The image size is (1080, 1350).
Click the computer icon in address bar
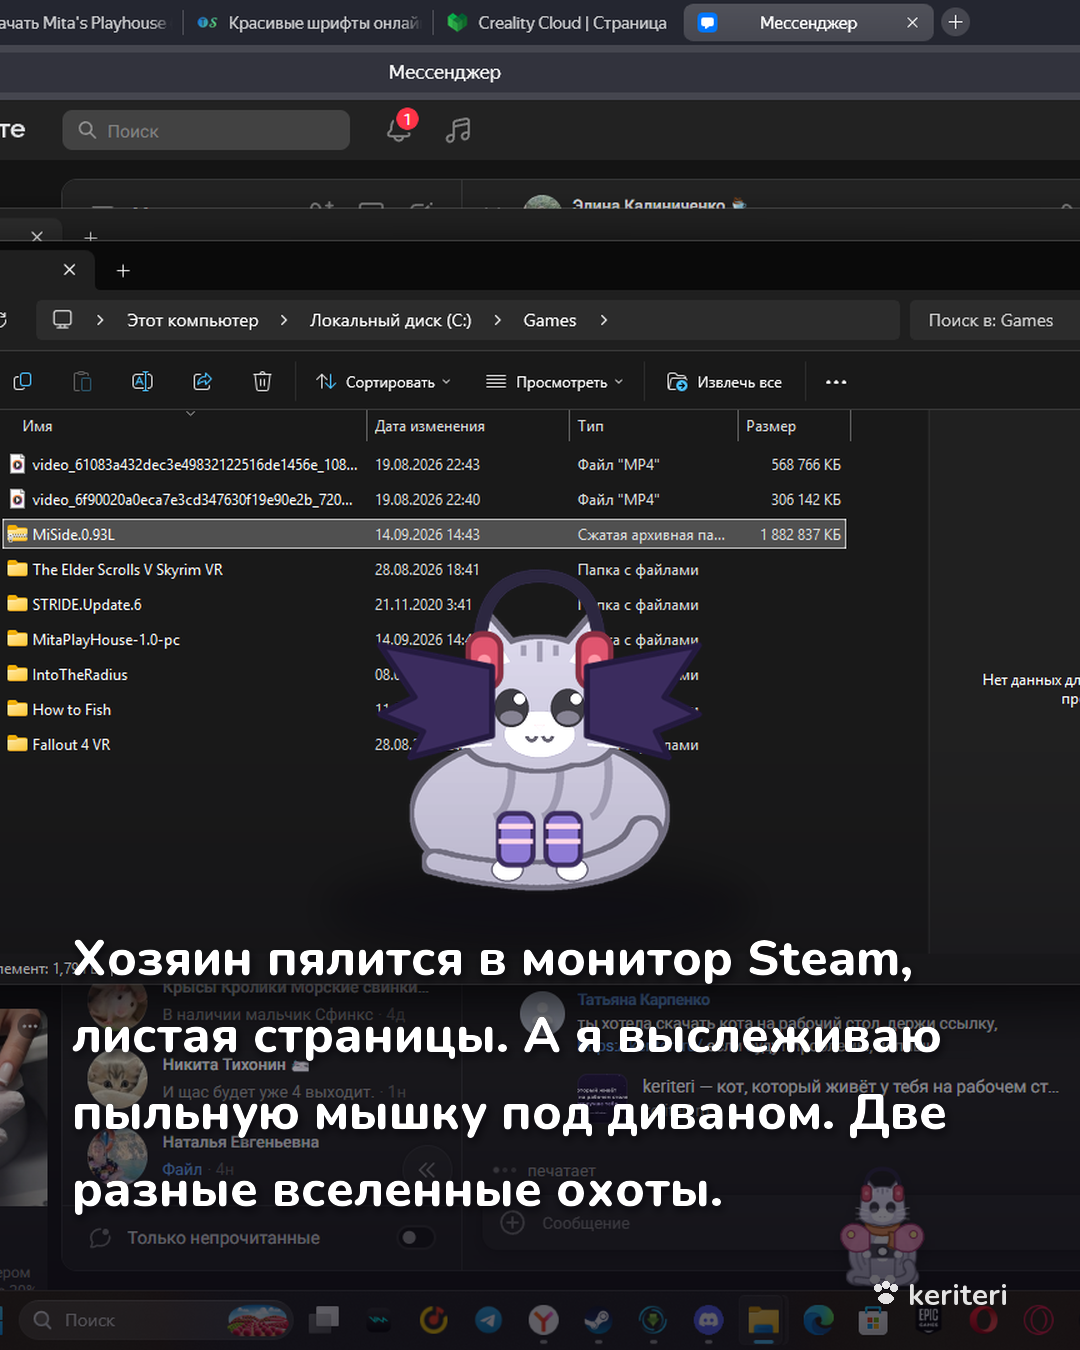[x=62, y=320]
